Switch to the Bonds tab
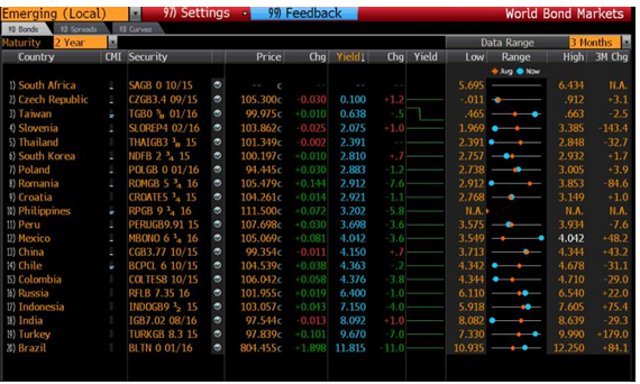 pos(25,29)
